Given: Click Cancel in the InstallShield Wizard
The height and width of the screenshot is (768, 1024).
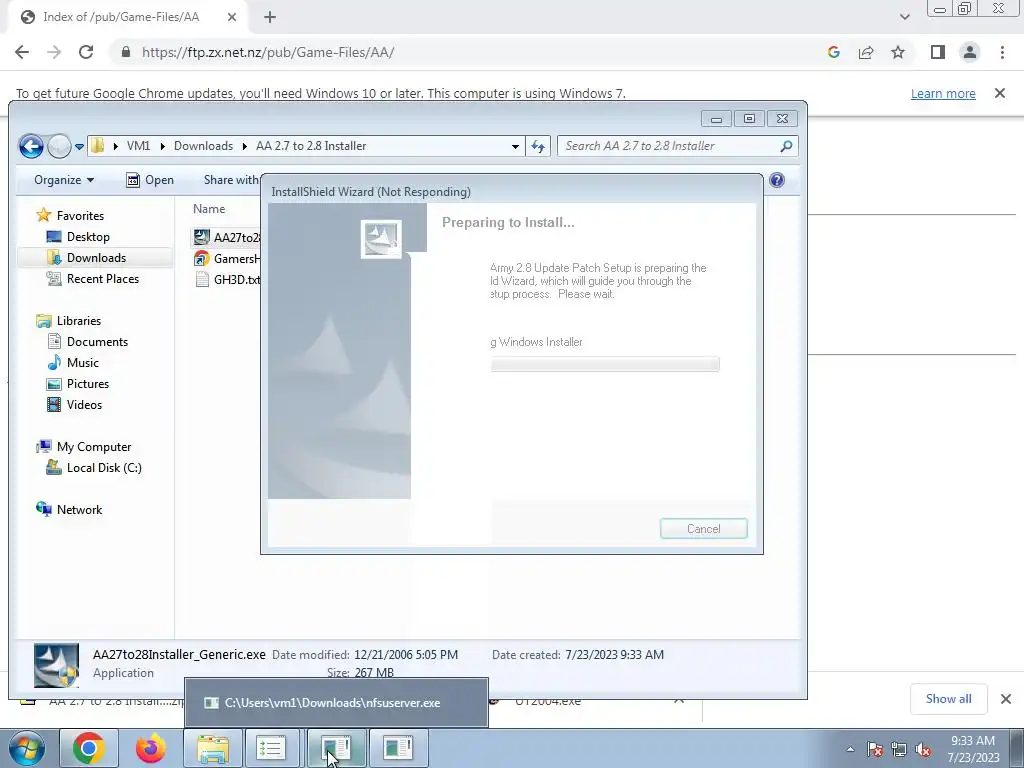Looking at the screenshot, I should pos(703,529).
